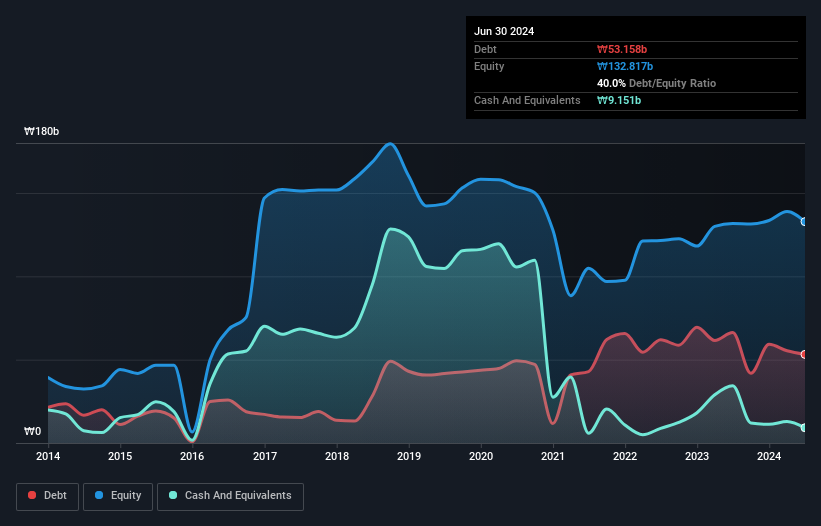Click the 40.0% Debt/Equity Ratio text
The width and height of the screenshot is (821, 526).
(x=657, y=83)
